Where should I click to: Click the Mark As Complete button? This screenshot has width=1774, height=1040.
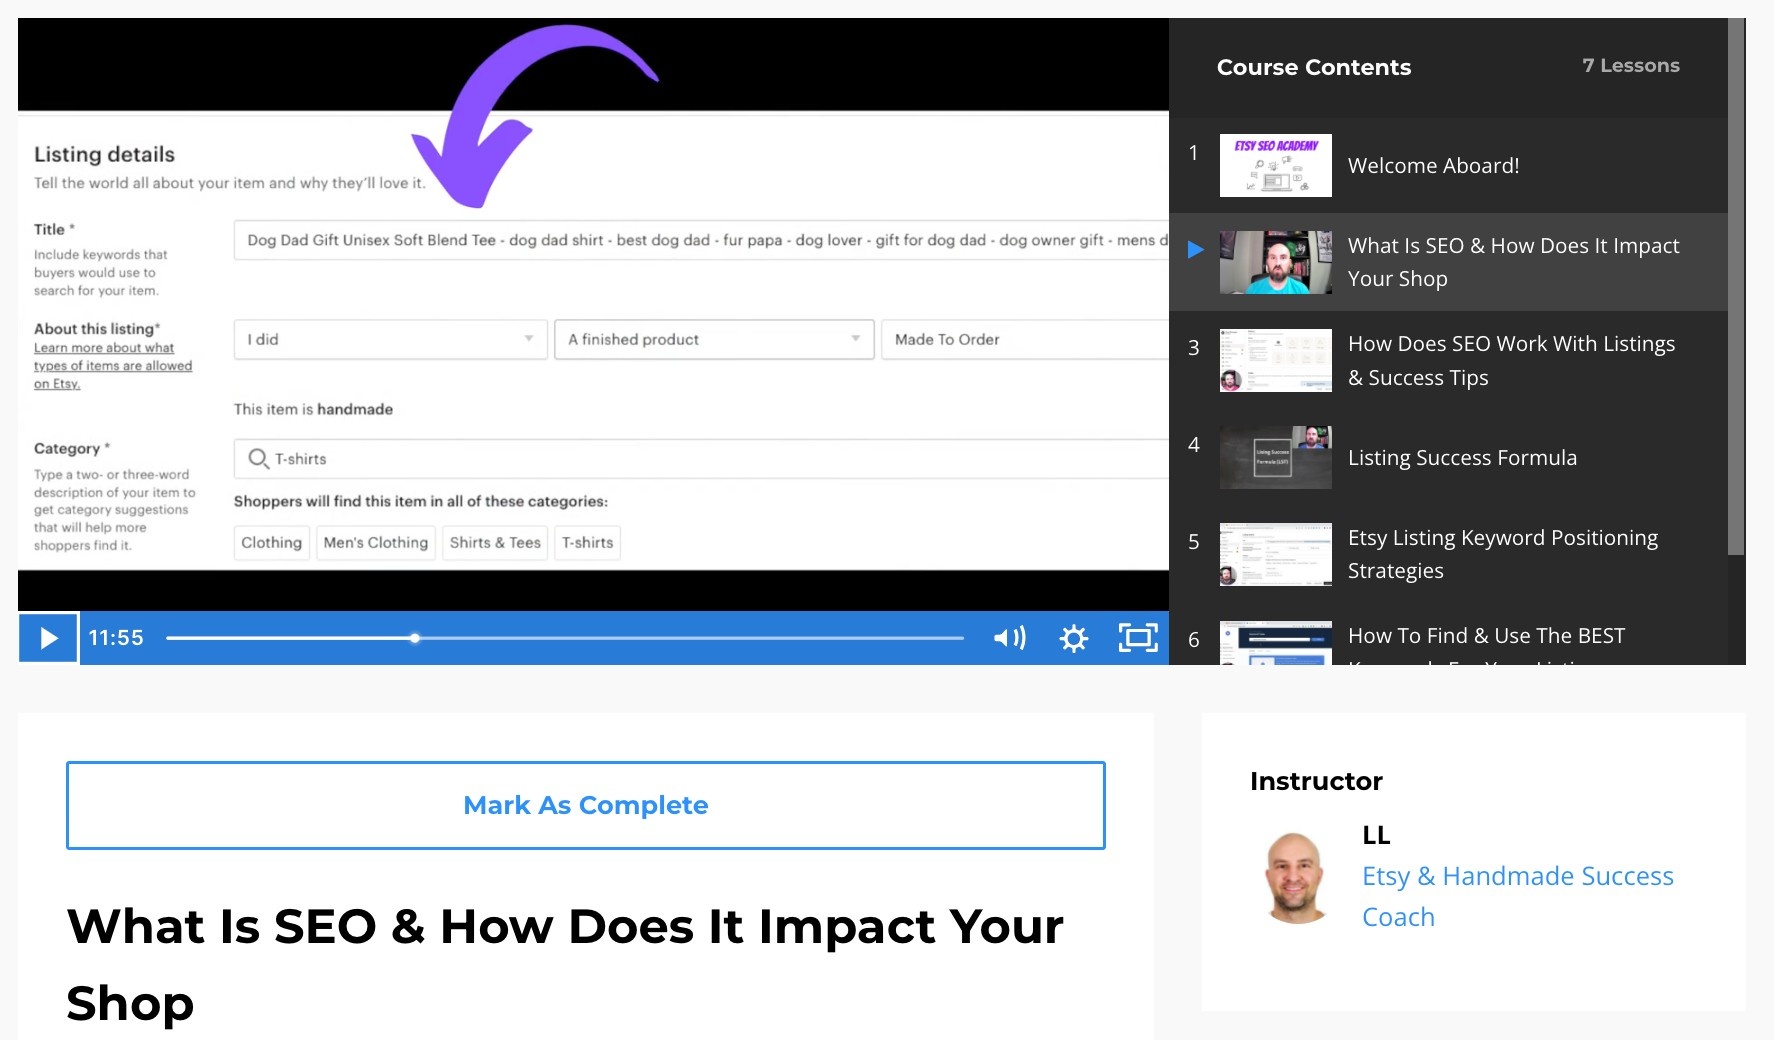pos(586,805)
